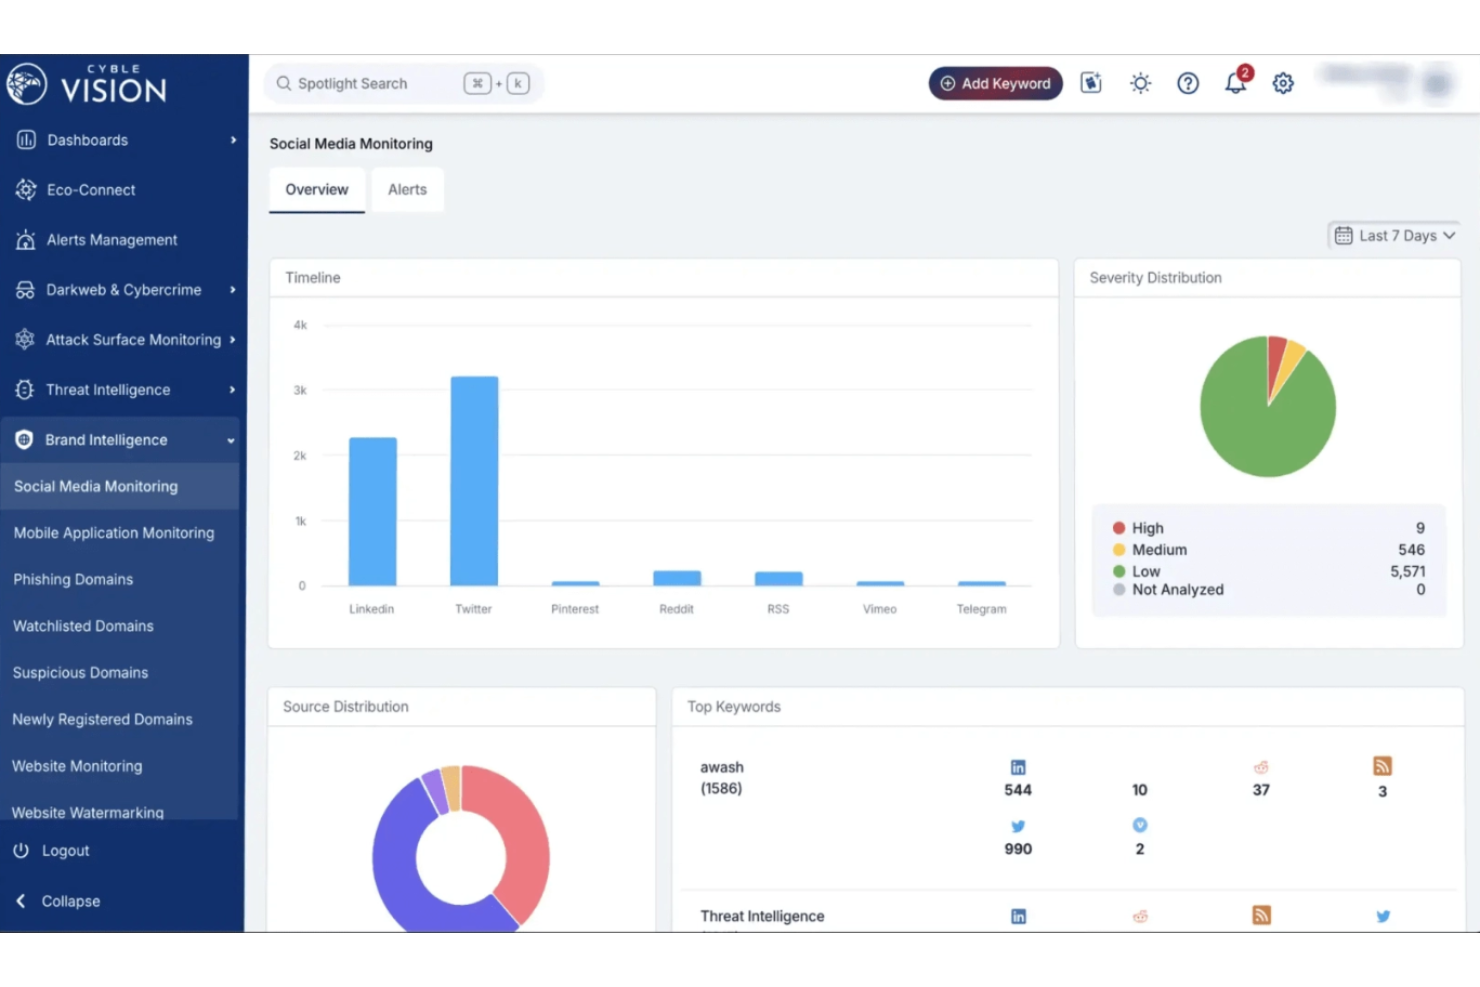Click the blurred user profile avatar
This screenshot has height=987, width=1480.
(x=1437, y=84)
